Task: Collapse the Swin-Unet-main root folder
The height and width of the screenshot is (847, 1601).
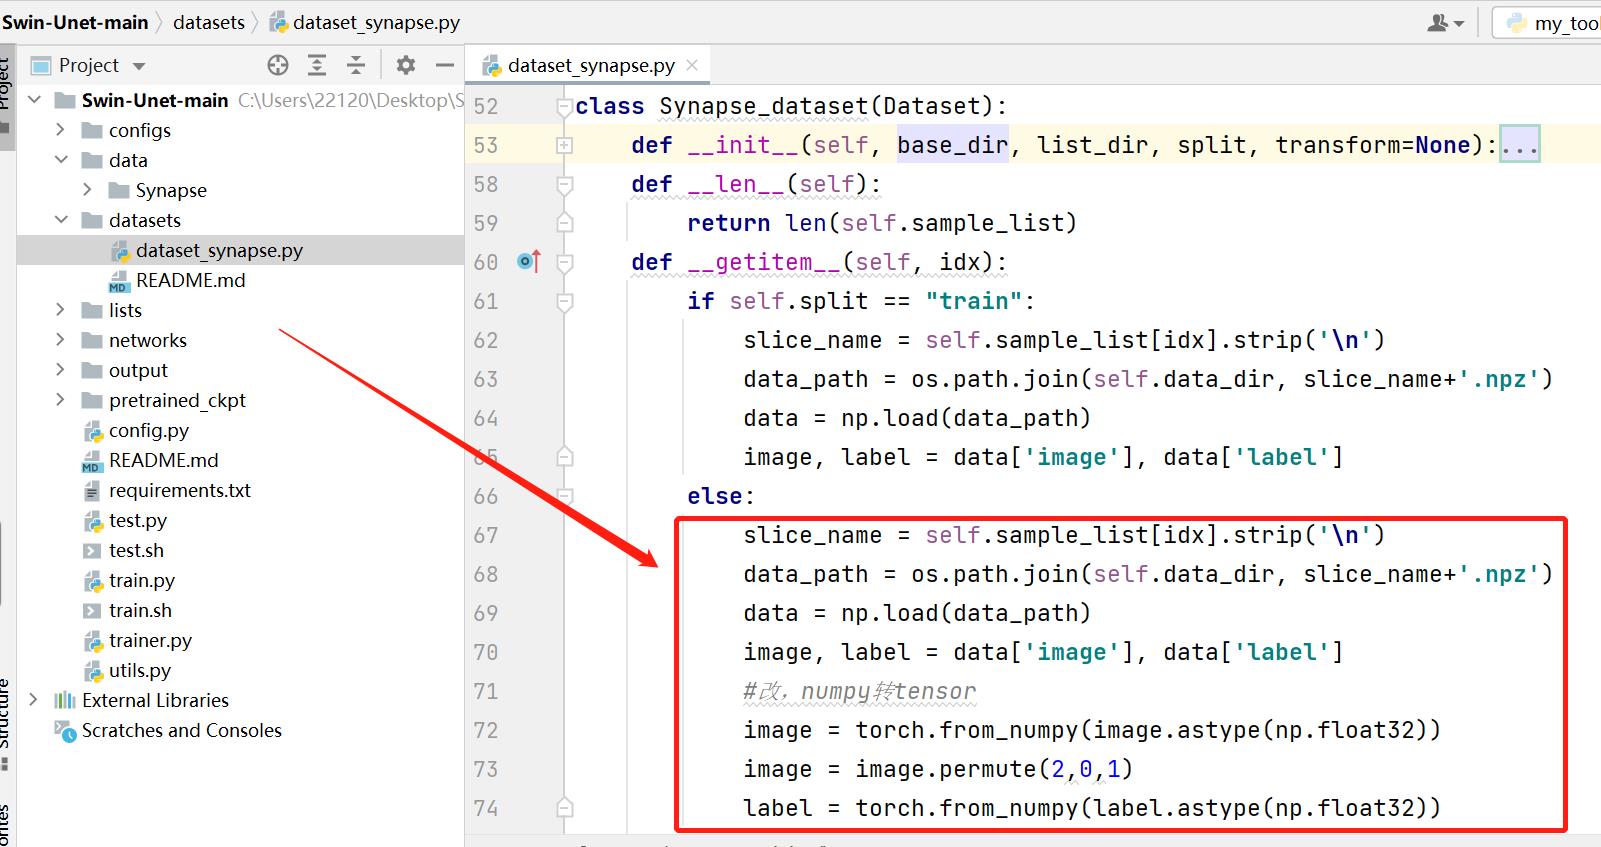Action: pyautogui.click(x=35, y=100)
